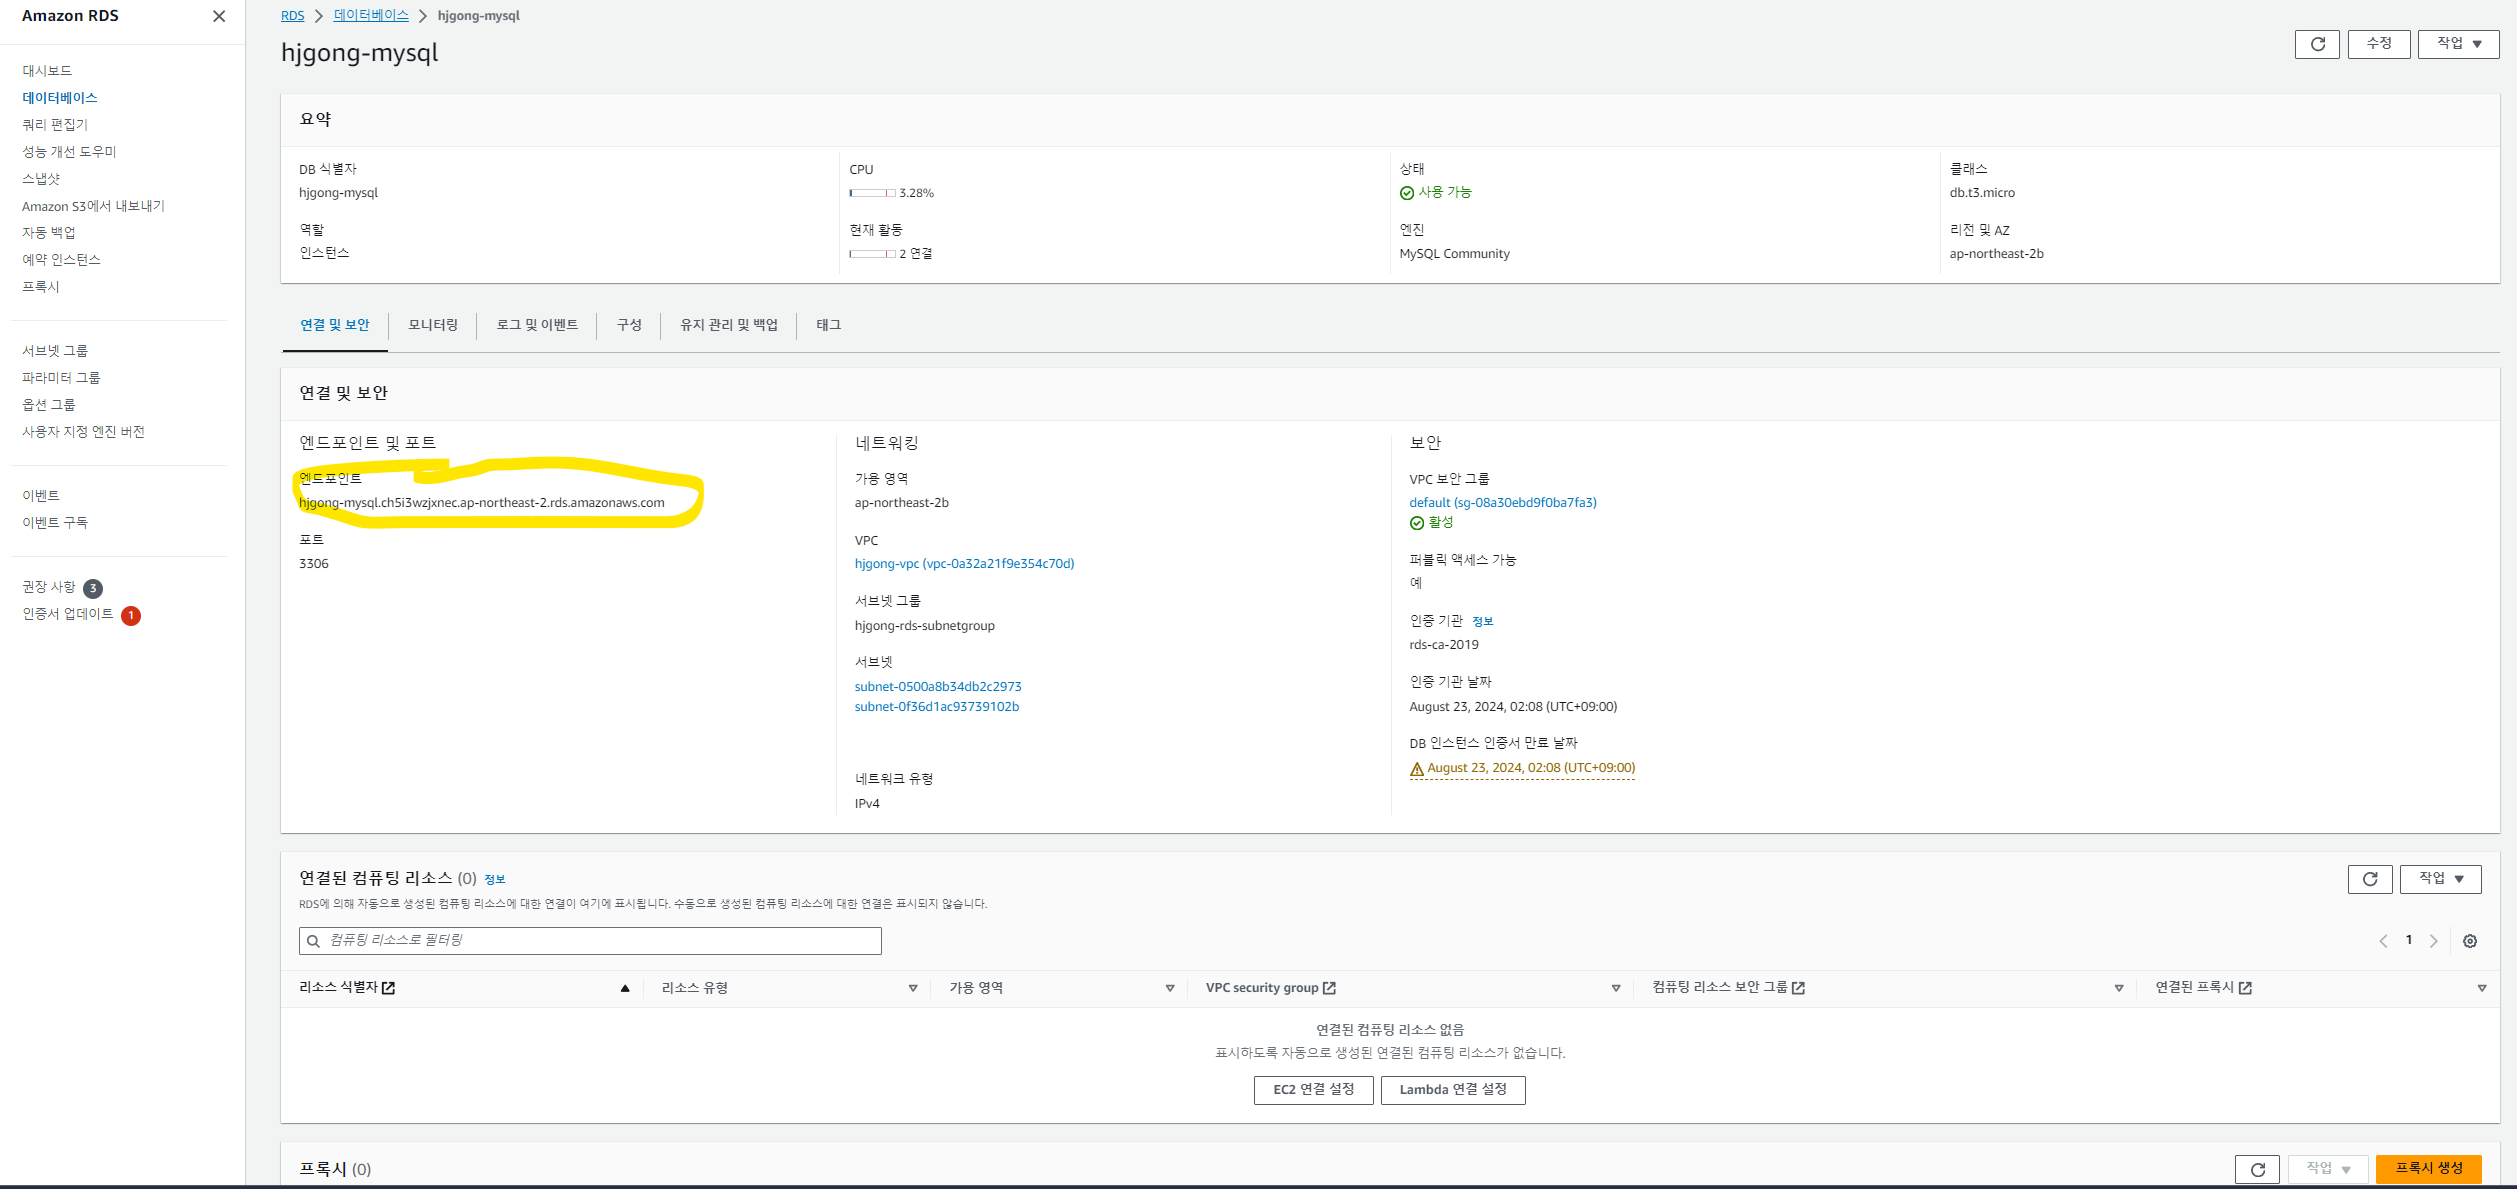This screenshot has width=2517, height=1189.
Task: Click the 프록시 생성 button
Action: coord(2428,1168)
